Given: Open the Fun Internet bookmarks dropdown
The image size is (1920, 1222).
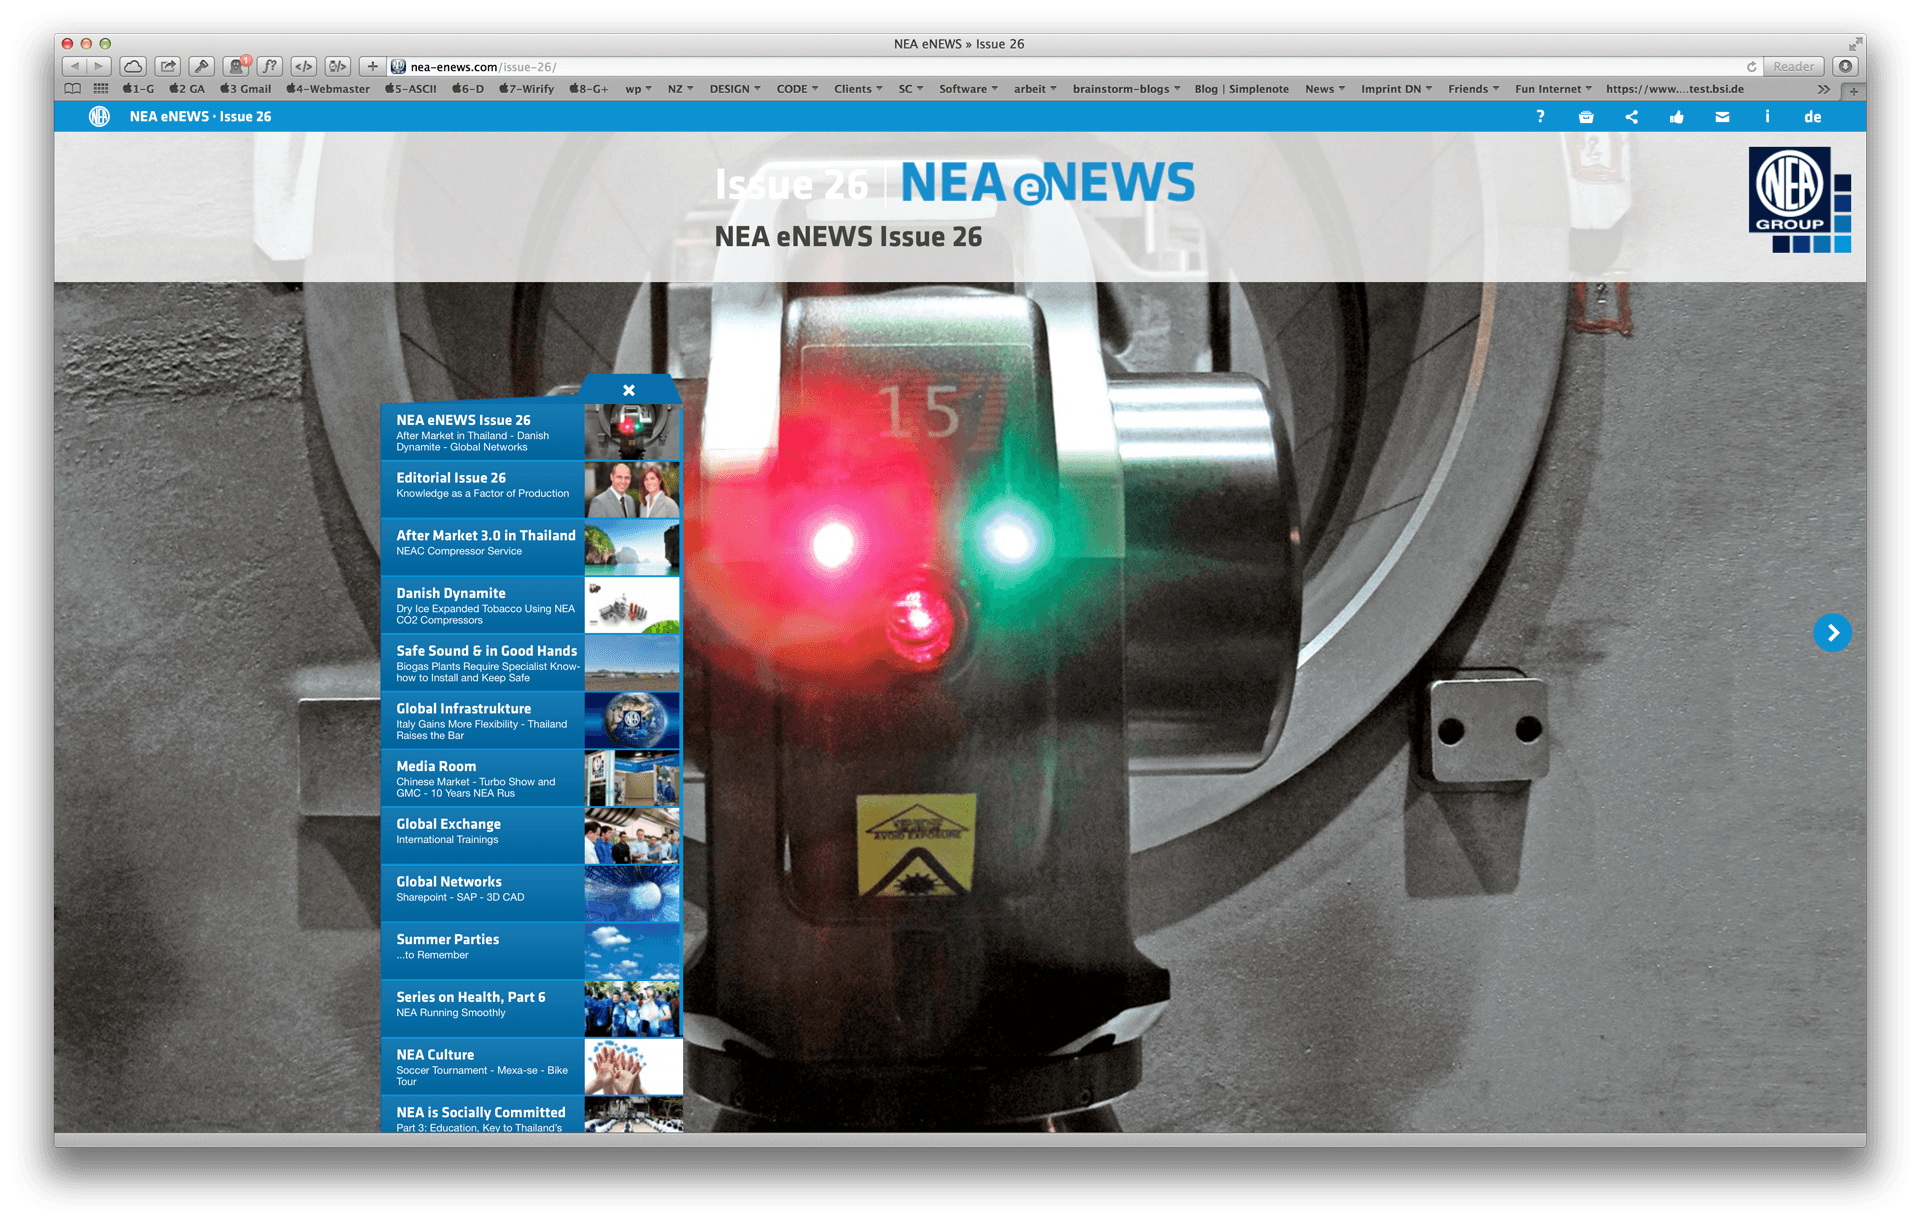Looking at the screenshot, I should pos(1553,89).
